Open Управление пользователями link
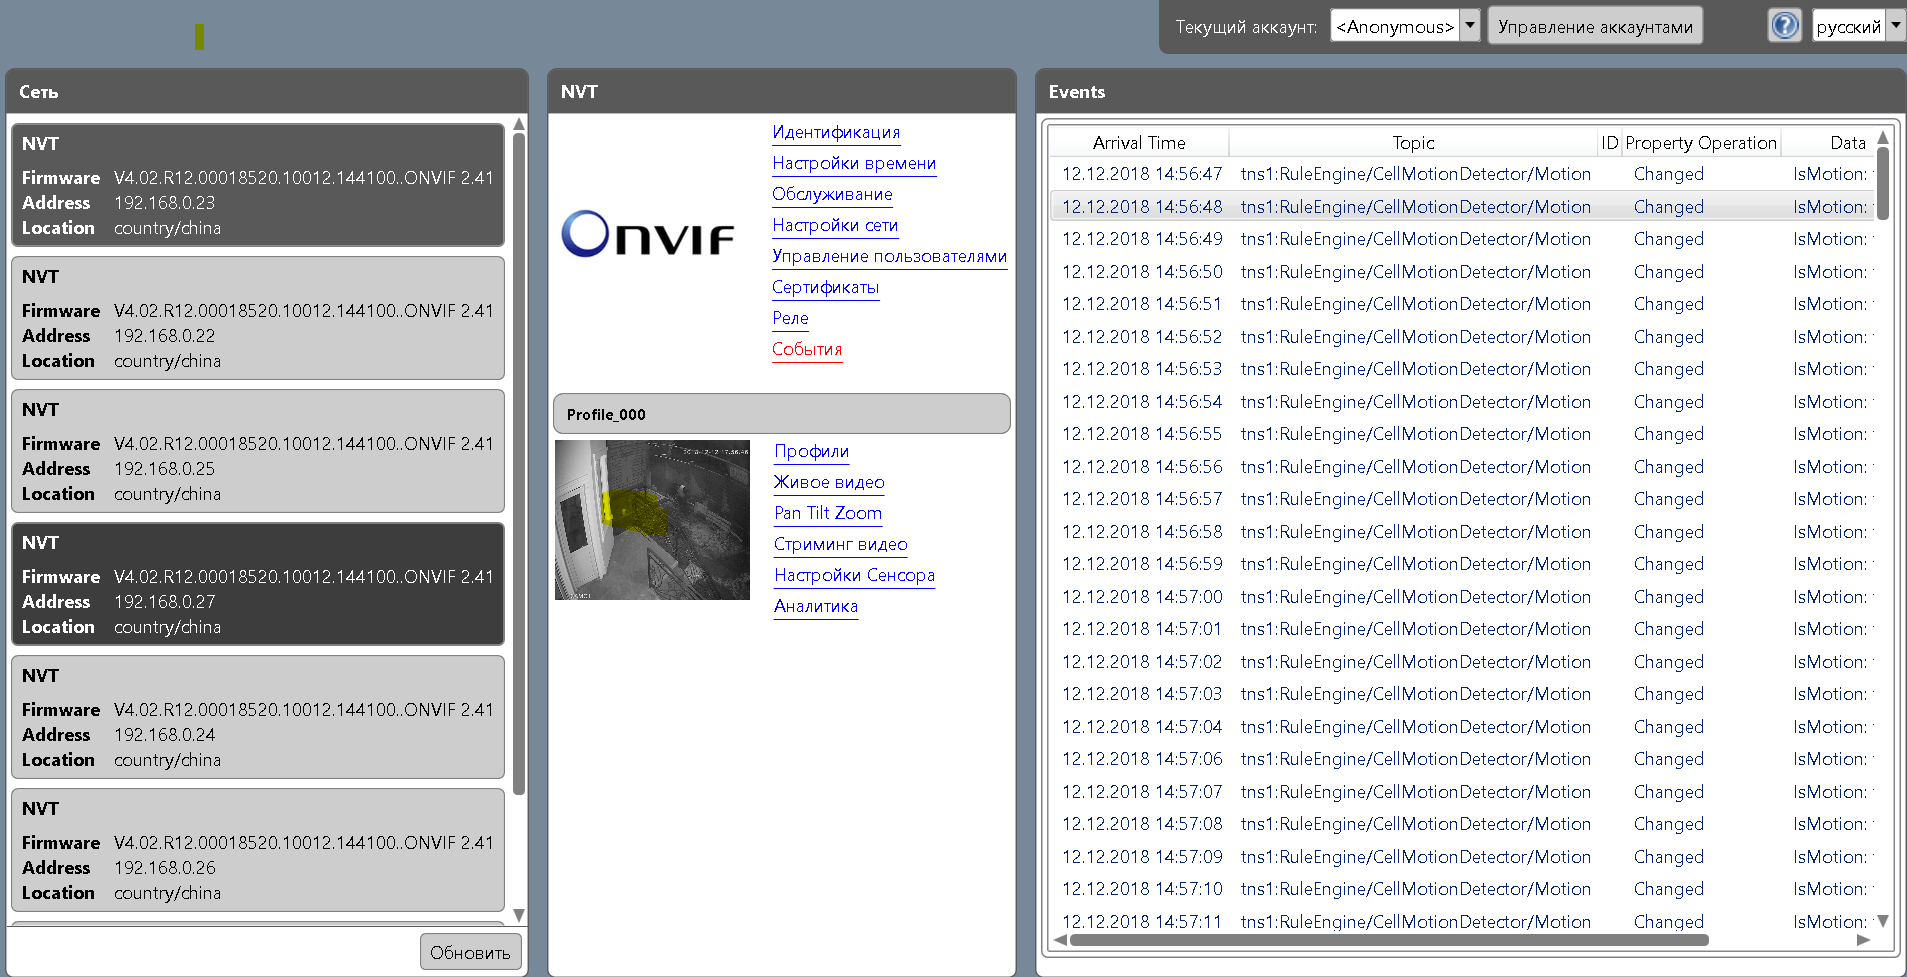Viewport: 1907px width, 977px height. pyautogui.click(x=888, y=256)
